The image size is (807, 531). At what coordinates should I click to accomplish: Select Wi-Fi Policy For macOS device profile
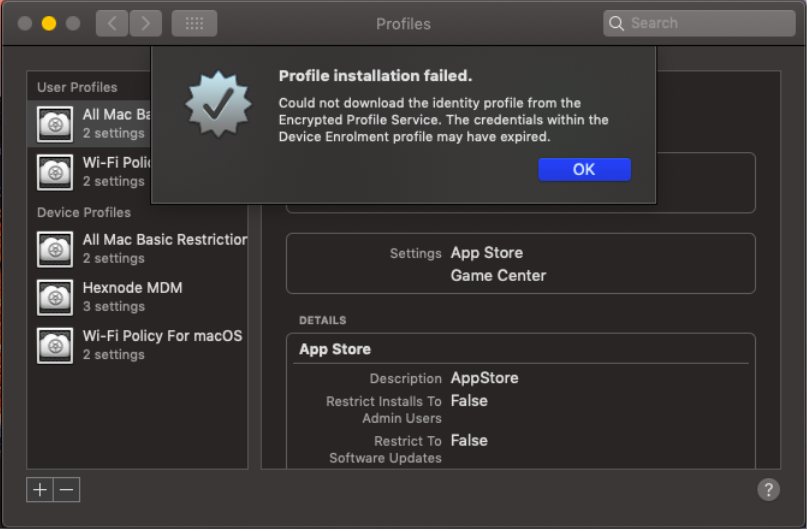pyautogui.click(x=137, y=345)
